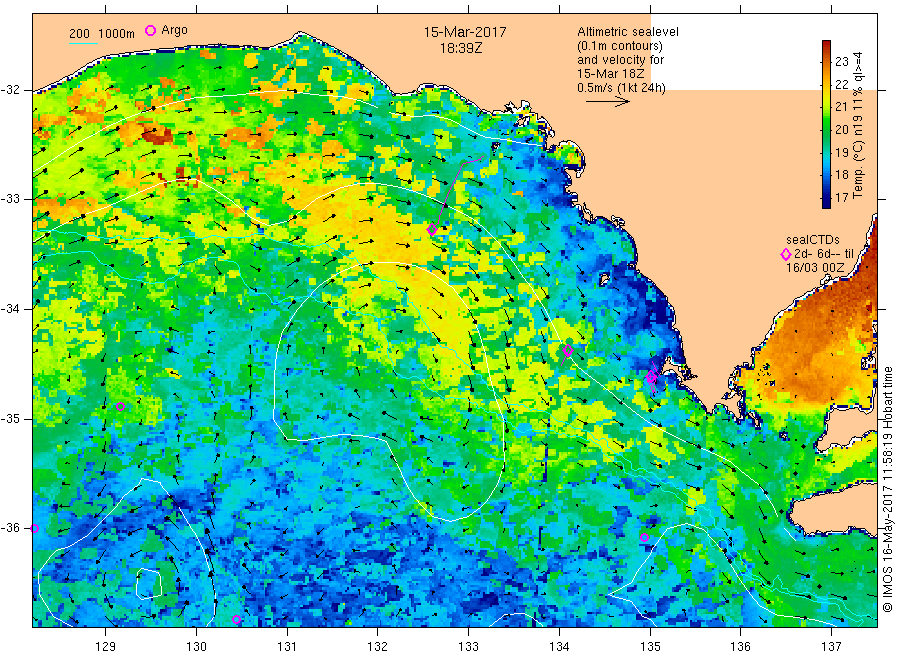Click the dark red top of temperature color bar
Image resolution: width=900 pixels, height=660 pixels.
pos(827,45)
